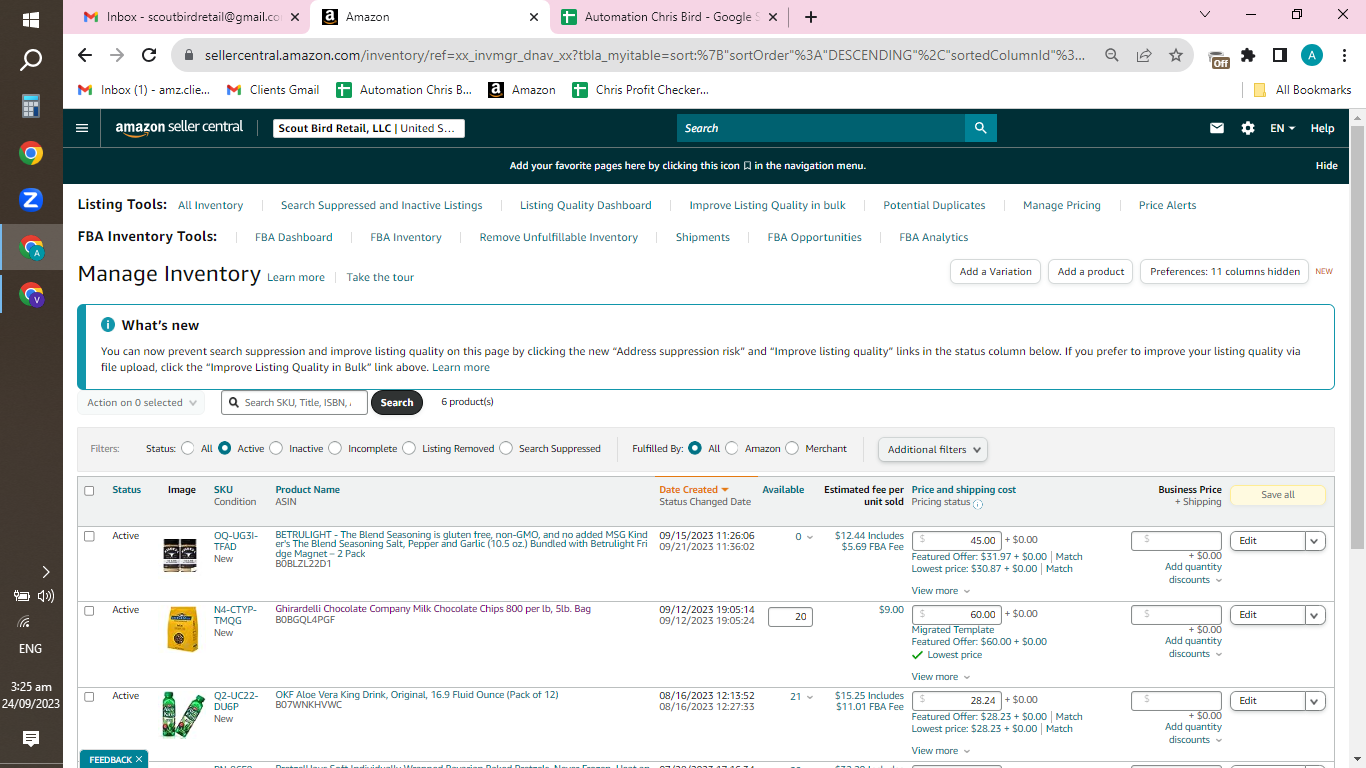Open the Shipments FBA tool
Screen dimensions: 1366x768
[702, 237]
